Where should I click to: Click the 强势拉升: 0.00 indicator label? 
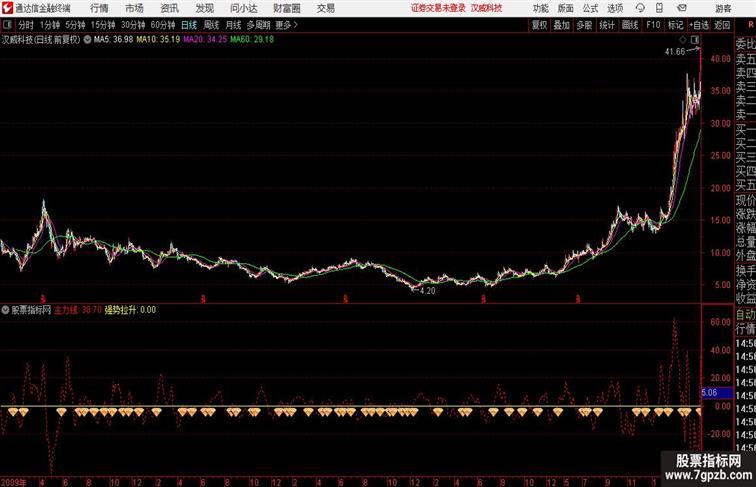130,310
